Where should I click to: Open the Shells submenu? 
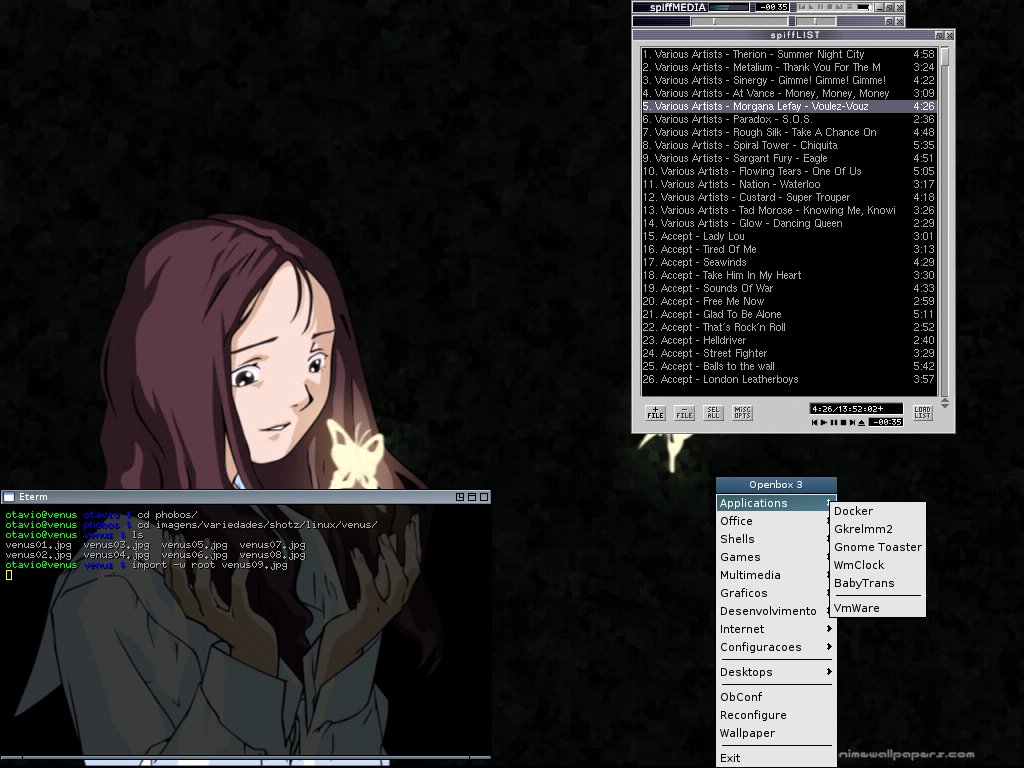coord(776,539)
